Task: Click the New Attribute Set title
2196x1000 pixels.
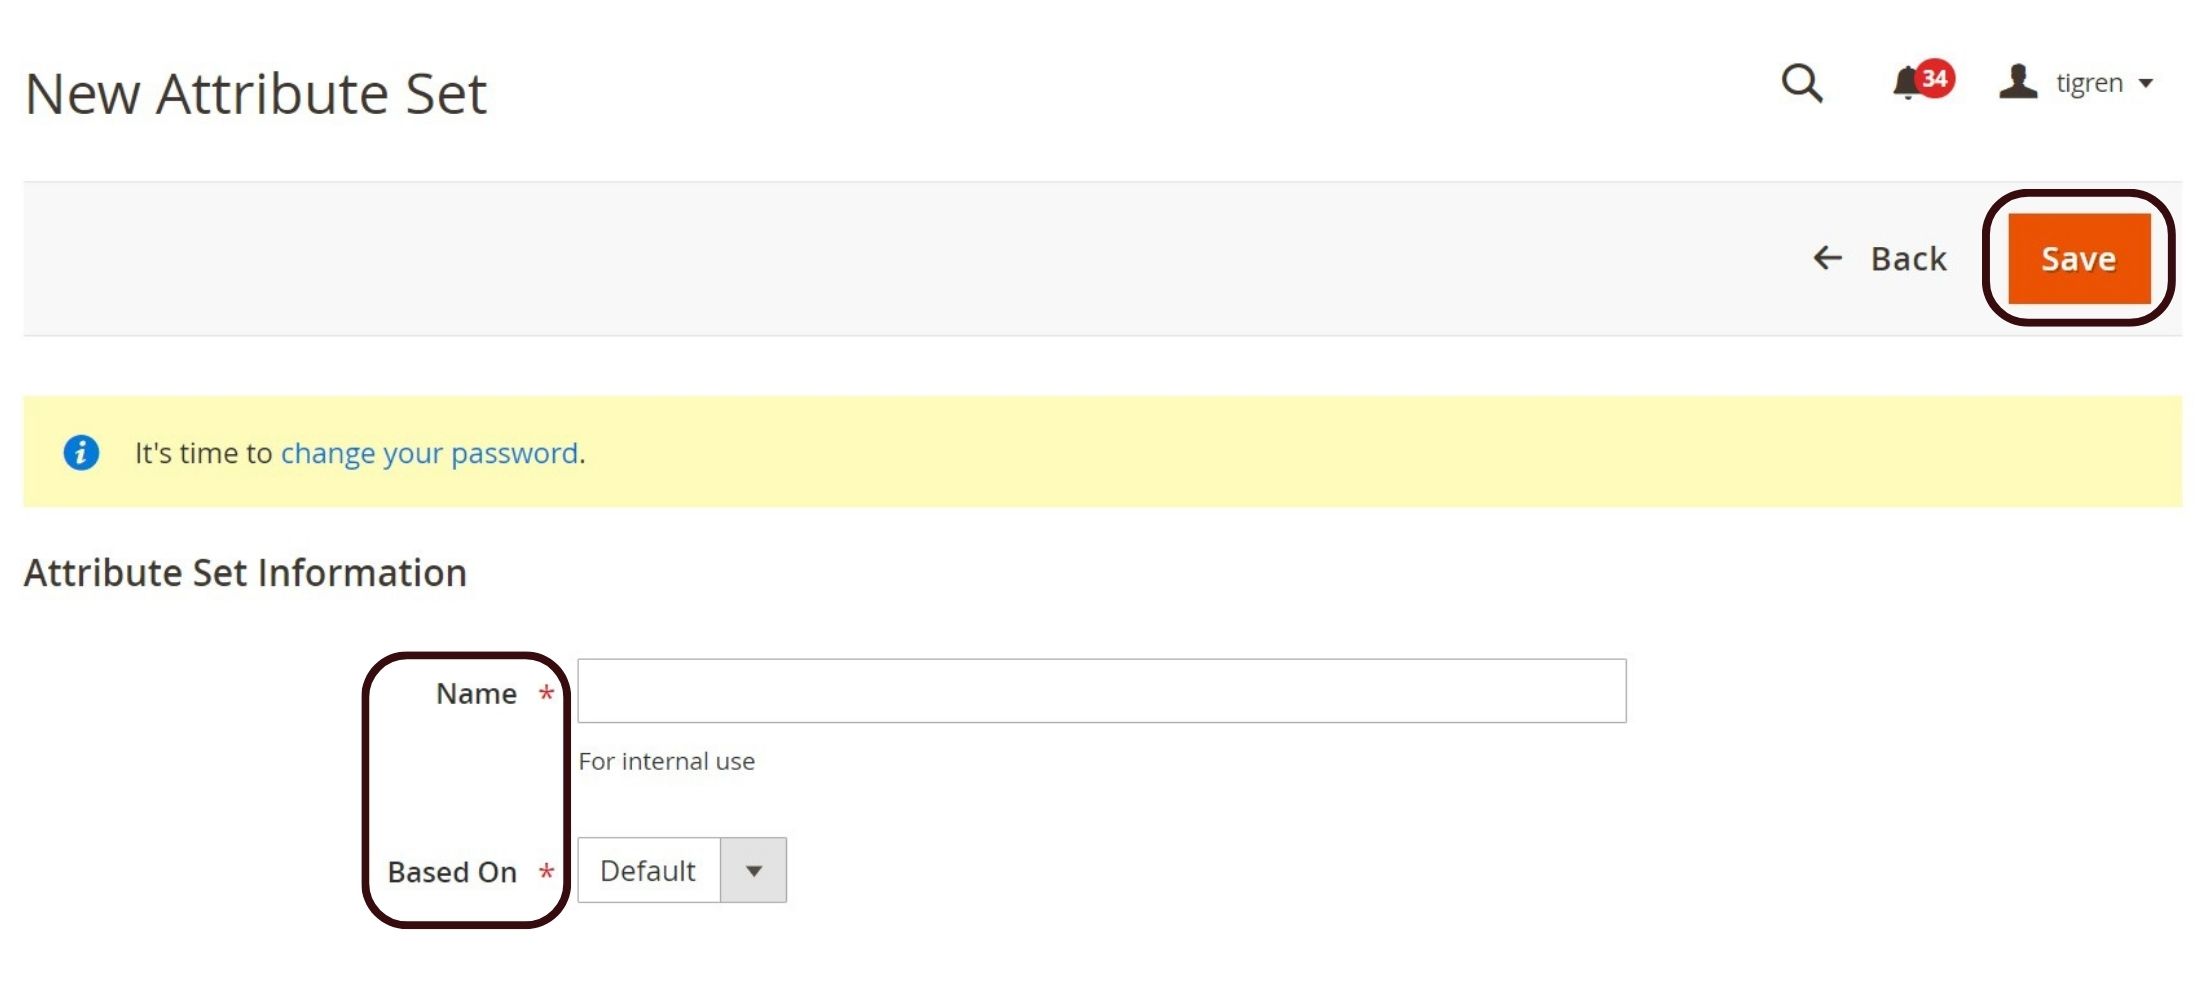Action: [x=256, y=94]
